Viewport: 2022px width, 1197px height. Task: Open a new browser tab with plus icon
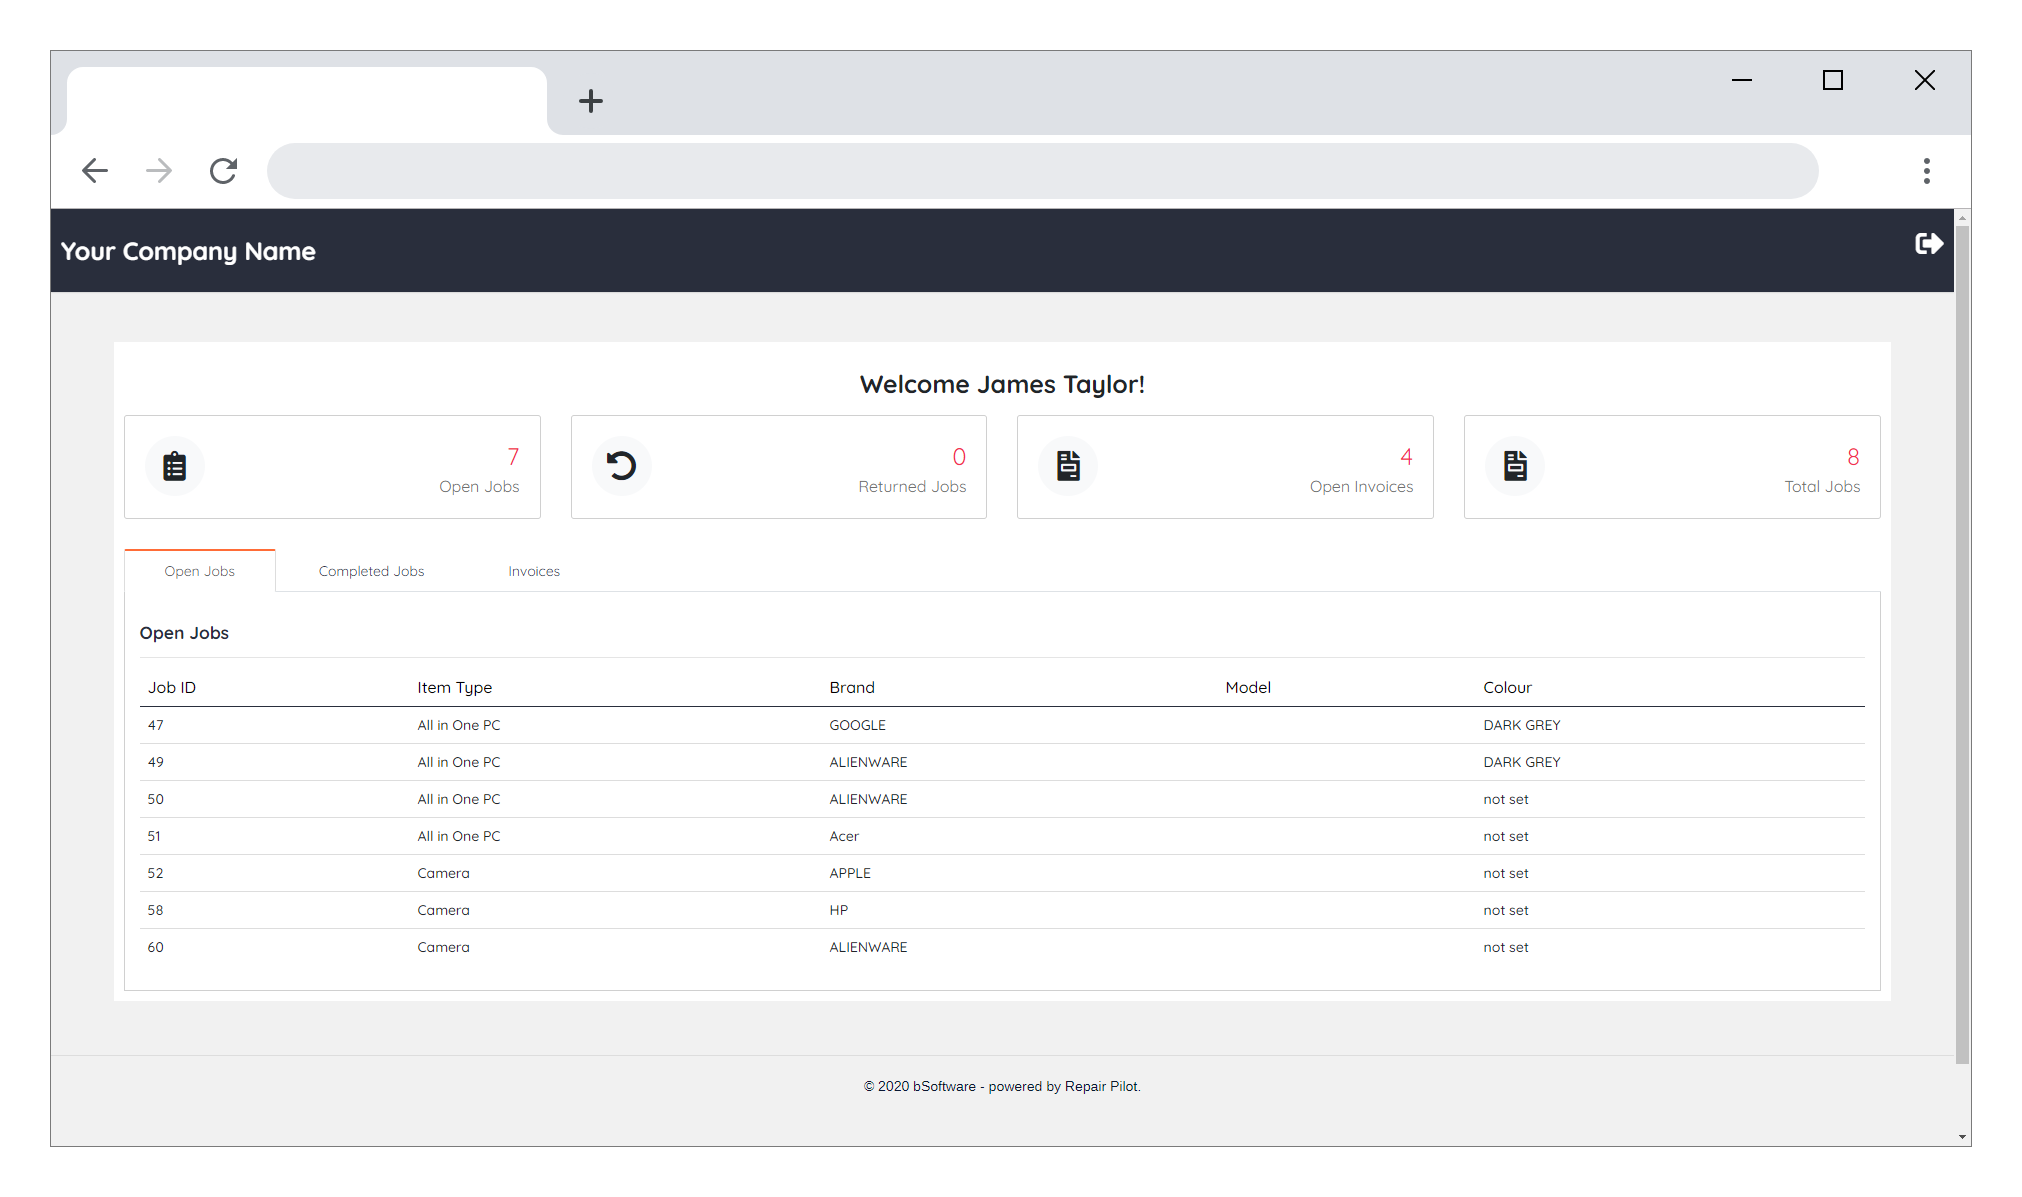point(591,101)
